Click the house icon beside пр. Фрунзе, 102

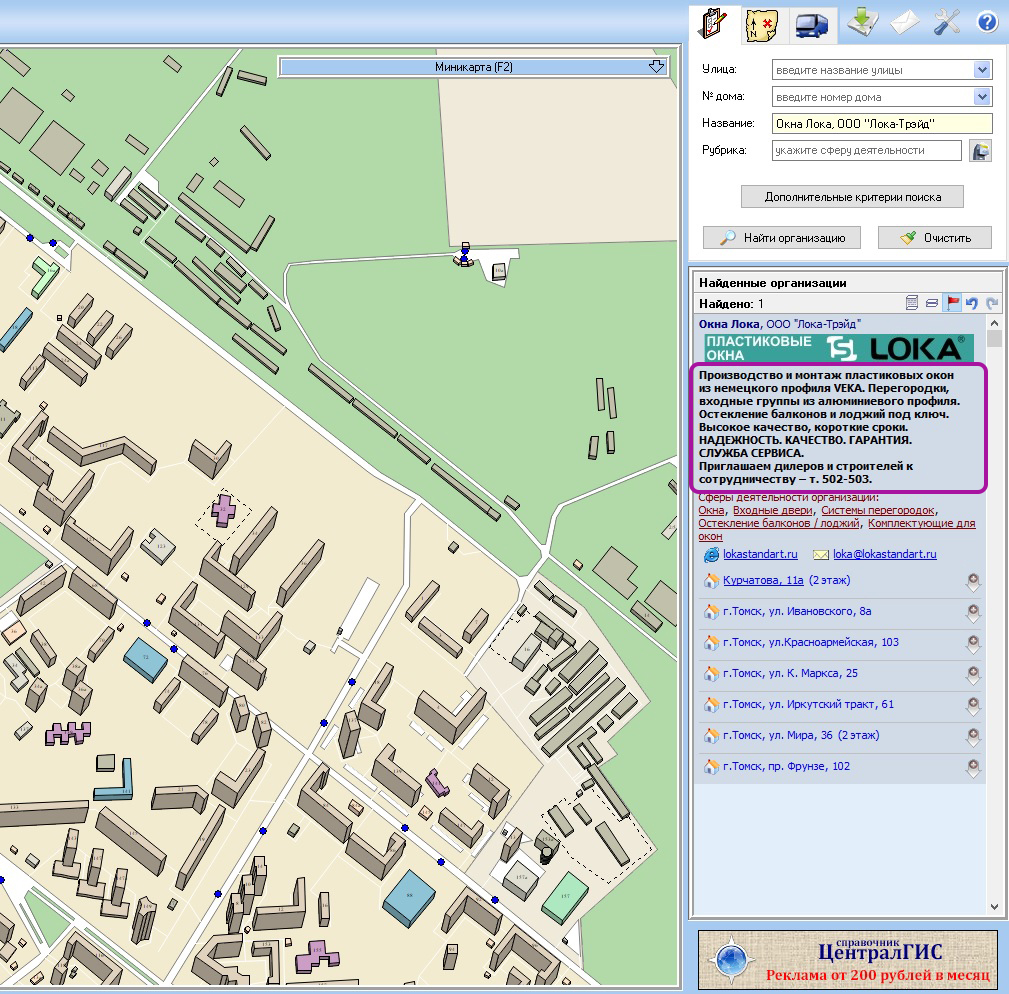(711, 766)
